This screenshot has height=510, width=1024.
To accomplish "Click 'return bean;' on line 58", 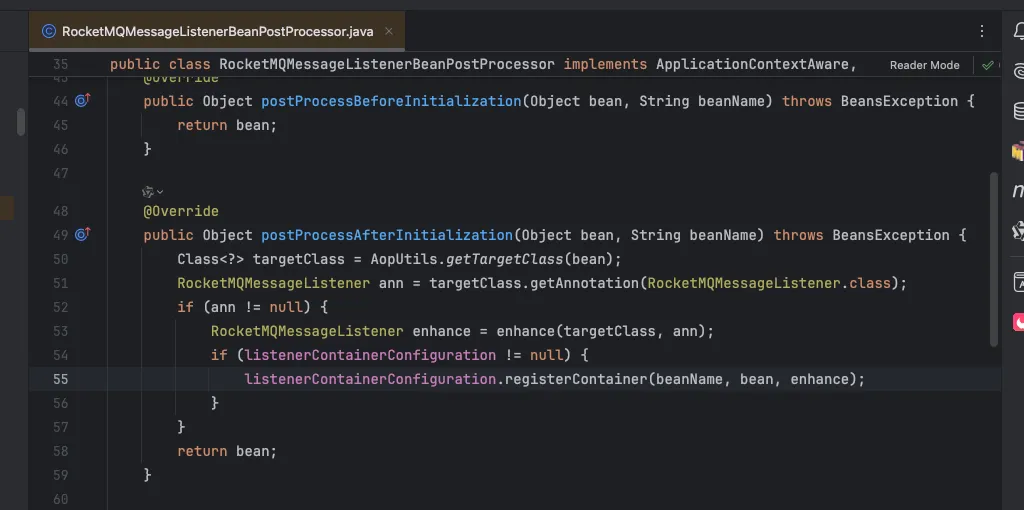I will tap(227, 451).
